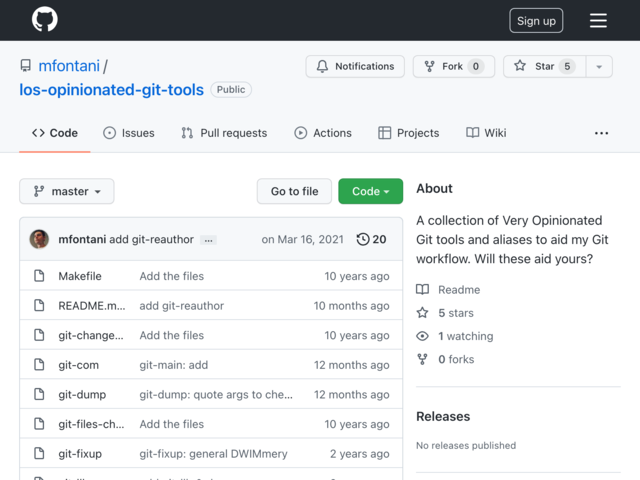View the commit history clock icon
Screen dimensions: 640x480
363,239
